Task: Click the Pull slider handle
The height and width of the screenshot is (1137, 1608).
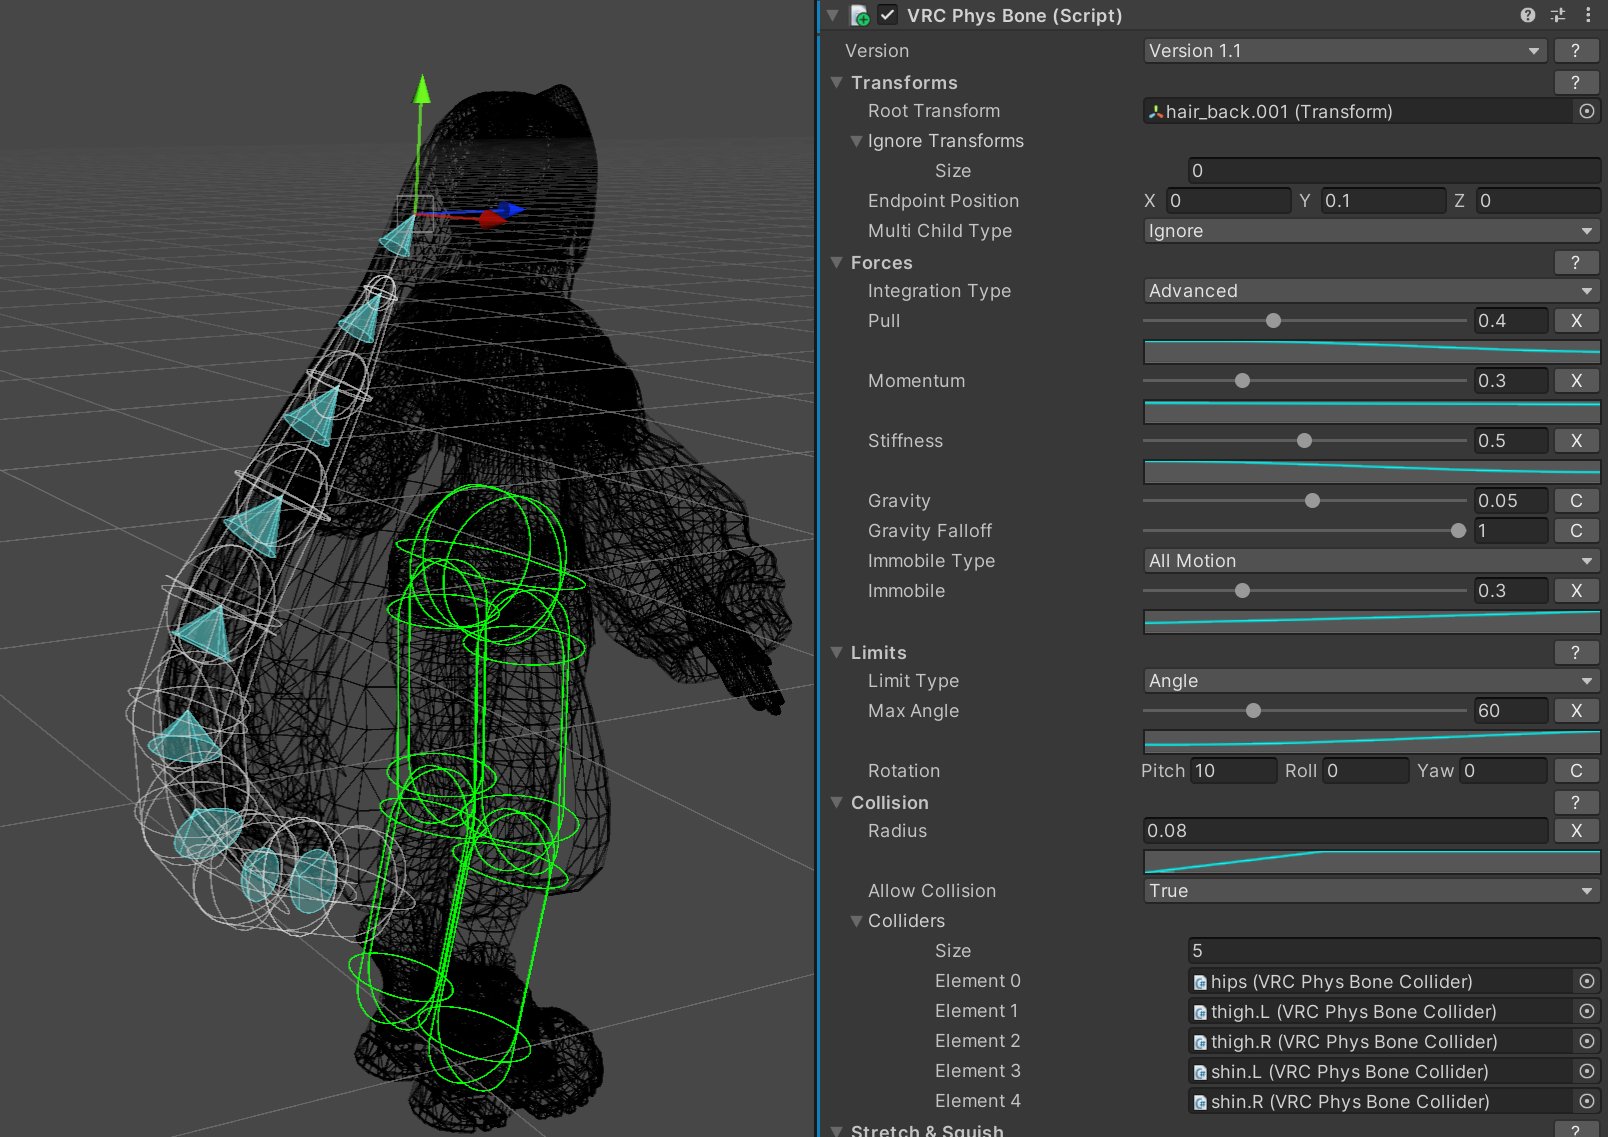Action: tap(1273, 321)
